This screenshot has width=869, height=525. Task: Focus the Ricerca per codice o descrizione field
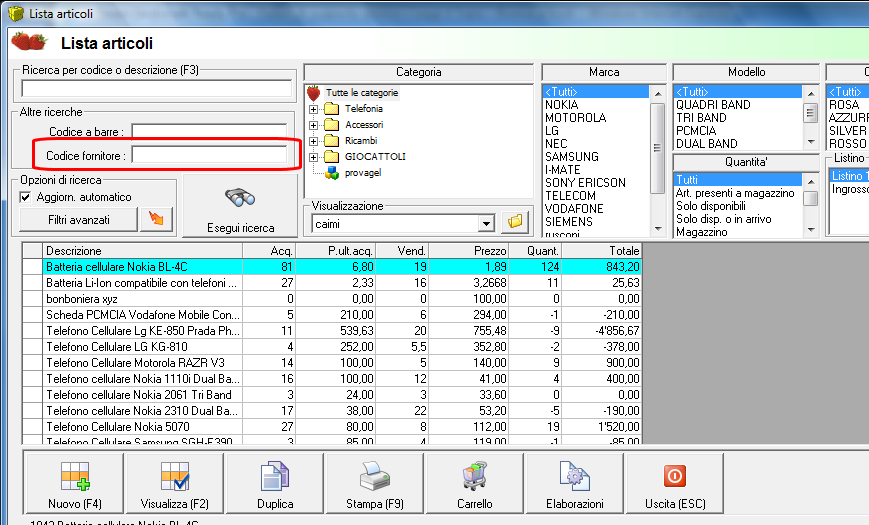click(156, 88)
